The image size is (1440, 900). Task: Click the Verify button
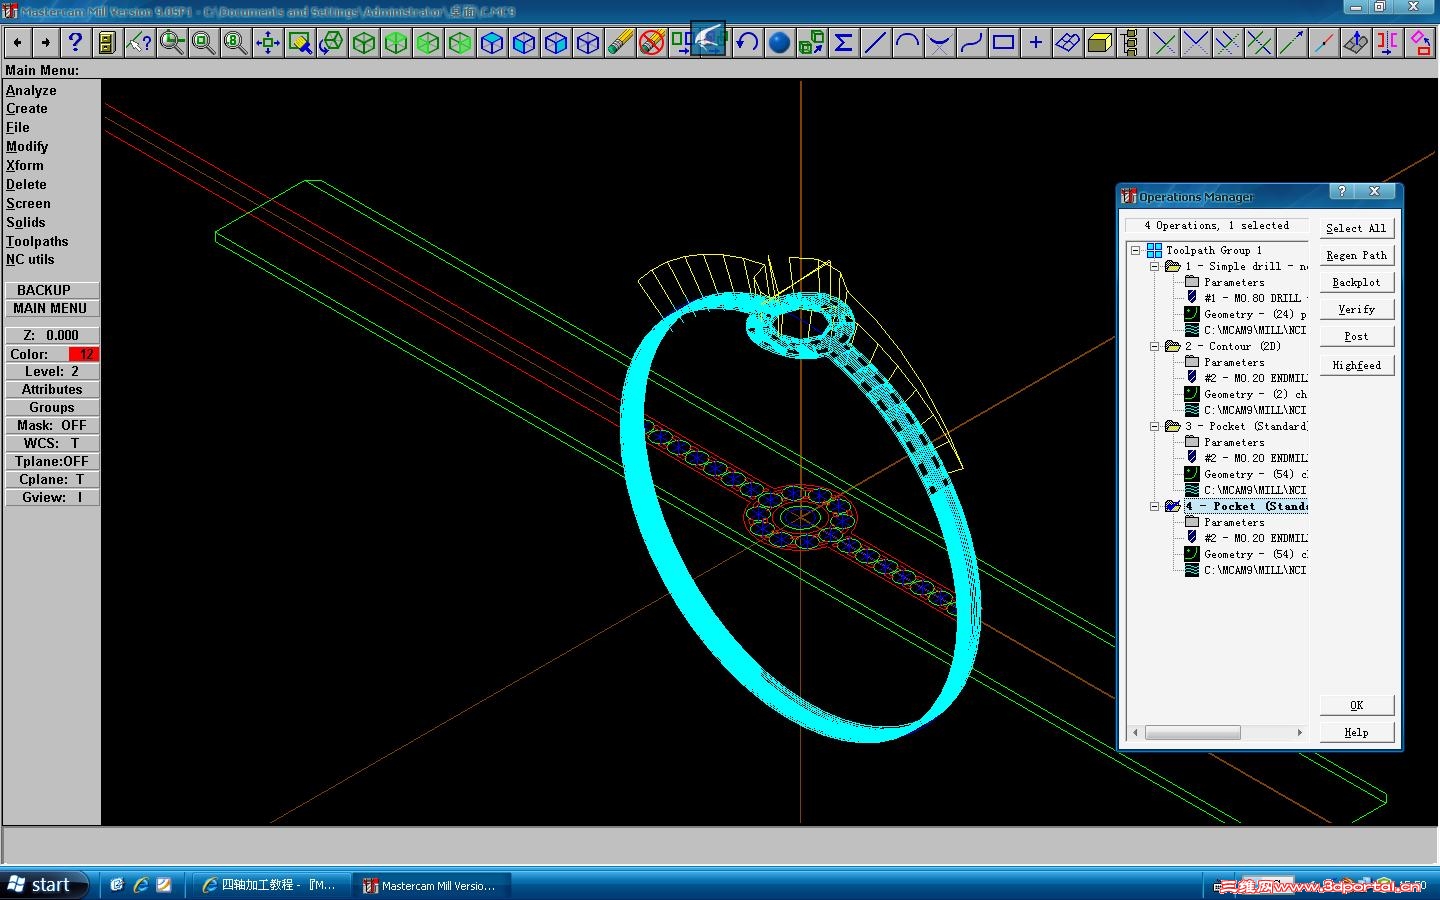(1356, 309)
